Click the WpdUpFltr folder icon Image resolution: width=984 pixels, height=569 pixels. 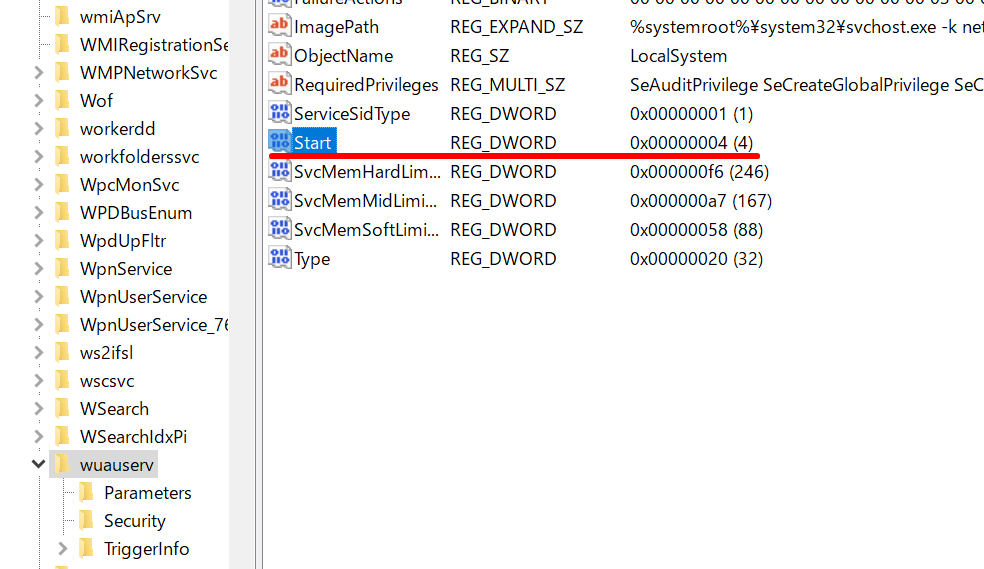pyautogui.click(x=62, y=241)
